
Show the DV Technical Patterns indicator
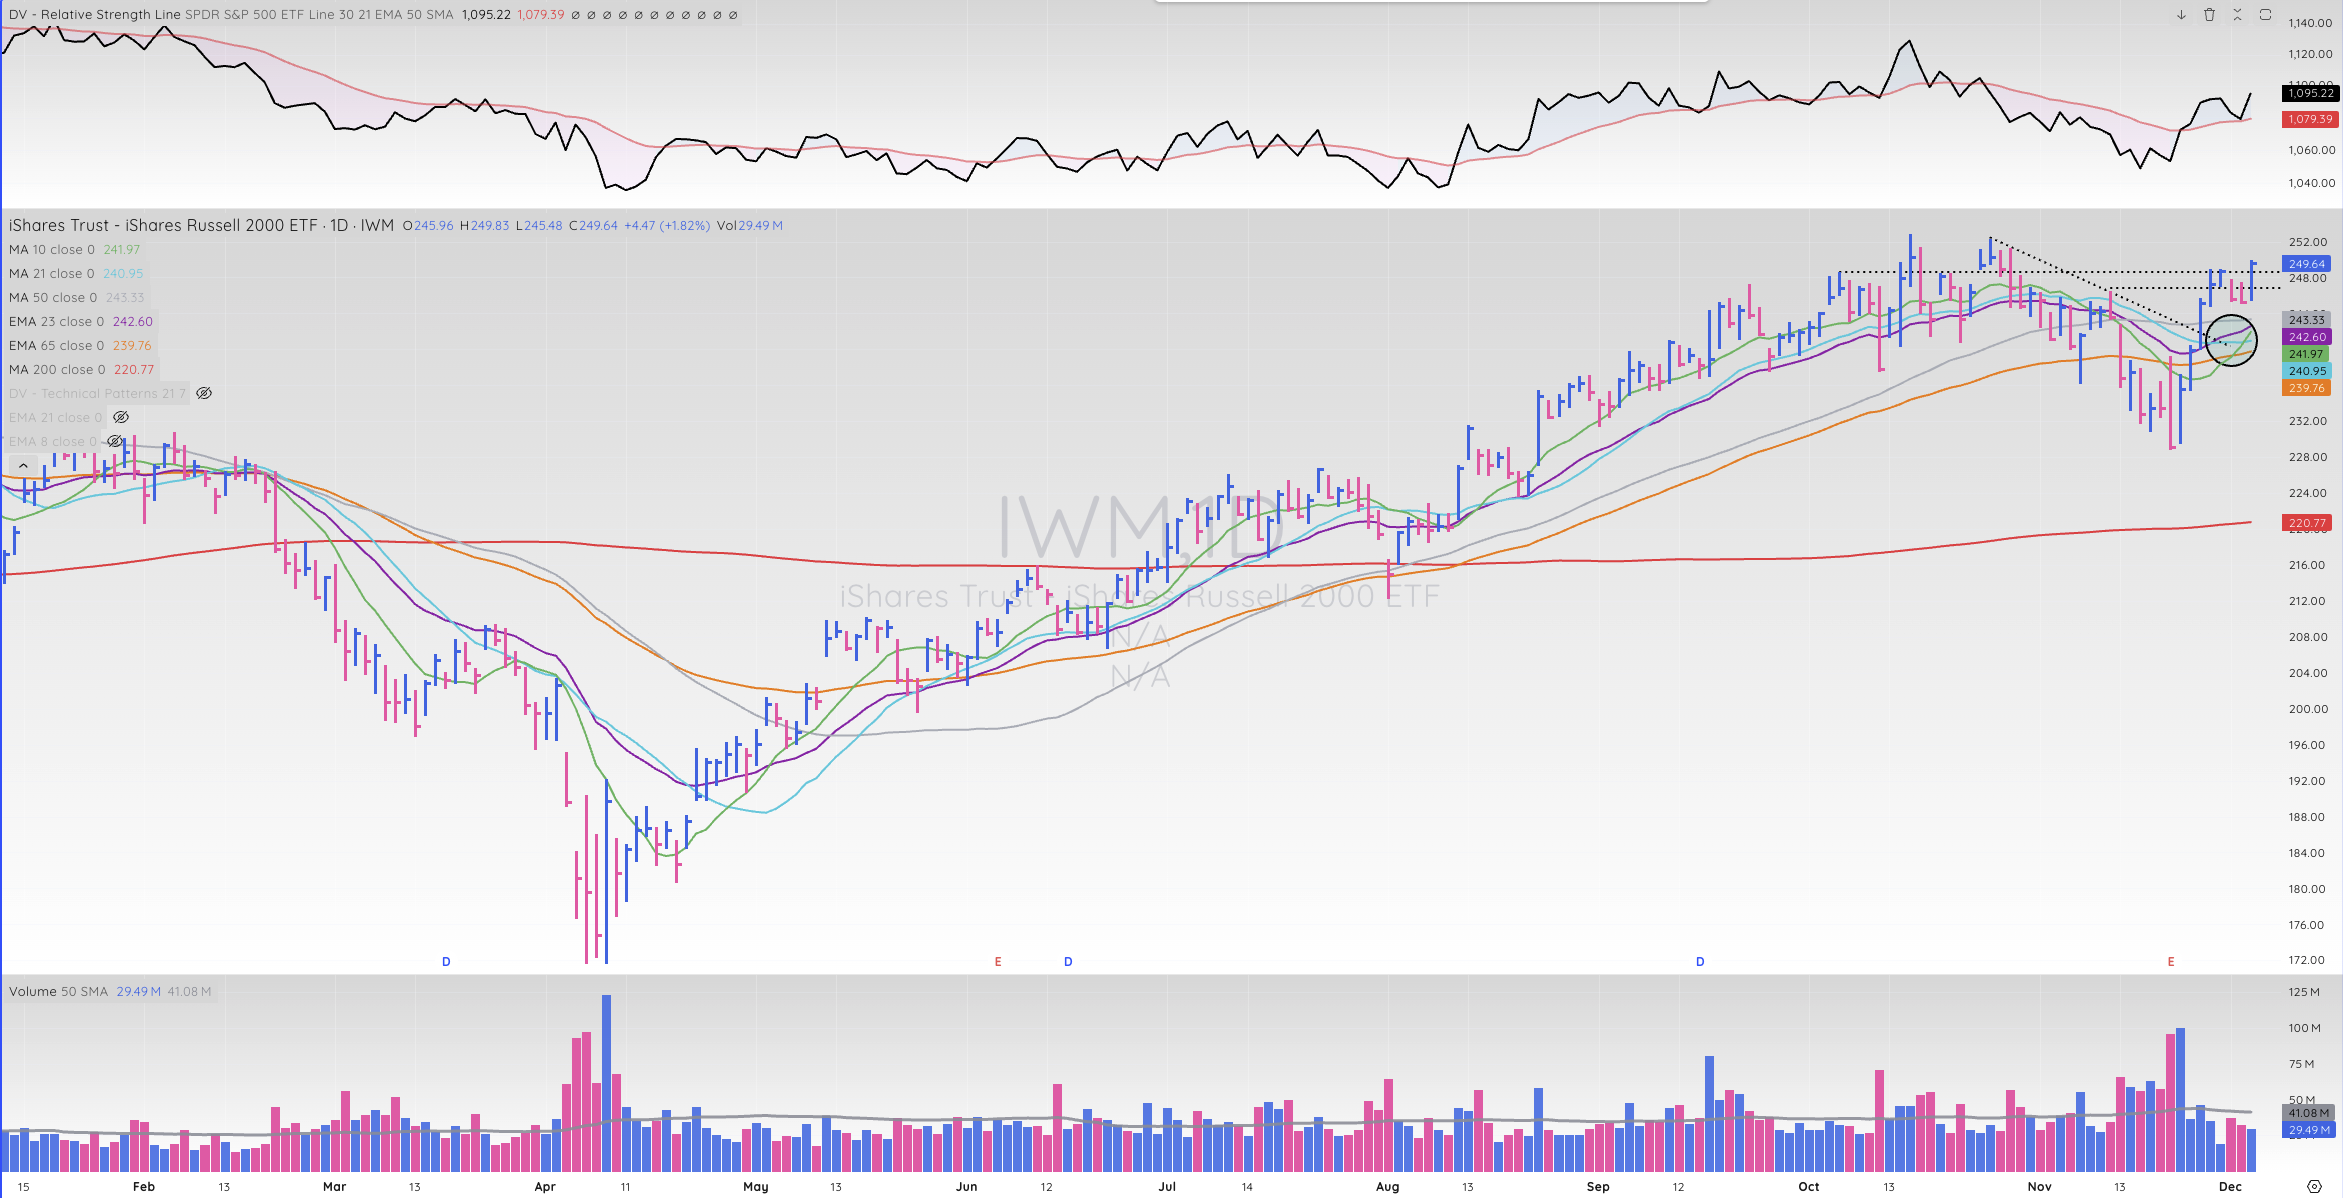(204, 393)
